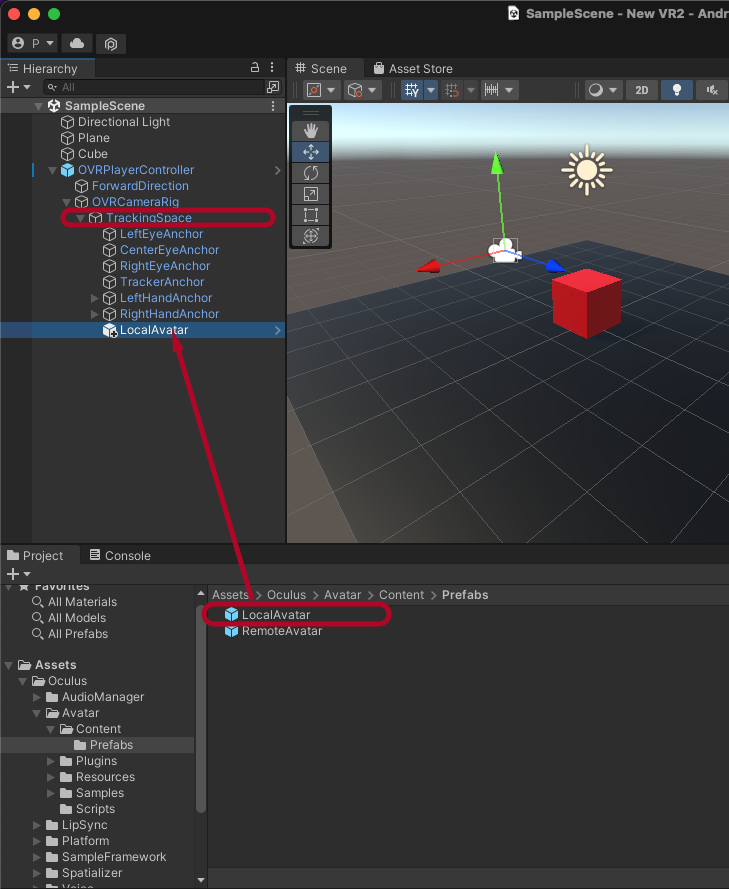
Task: Select ForwardDirection in hierarchy
Action: point(140,186)
